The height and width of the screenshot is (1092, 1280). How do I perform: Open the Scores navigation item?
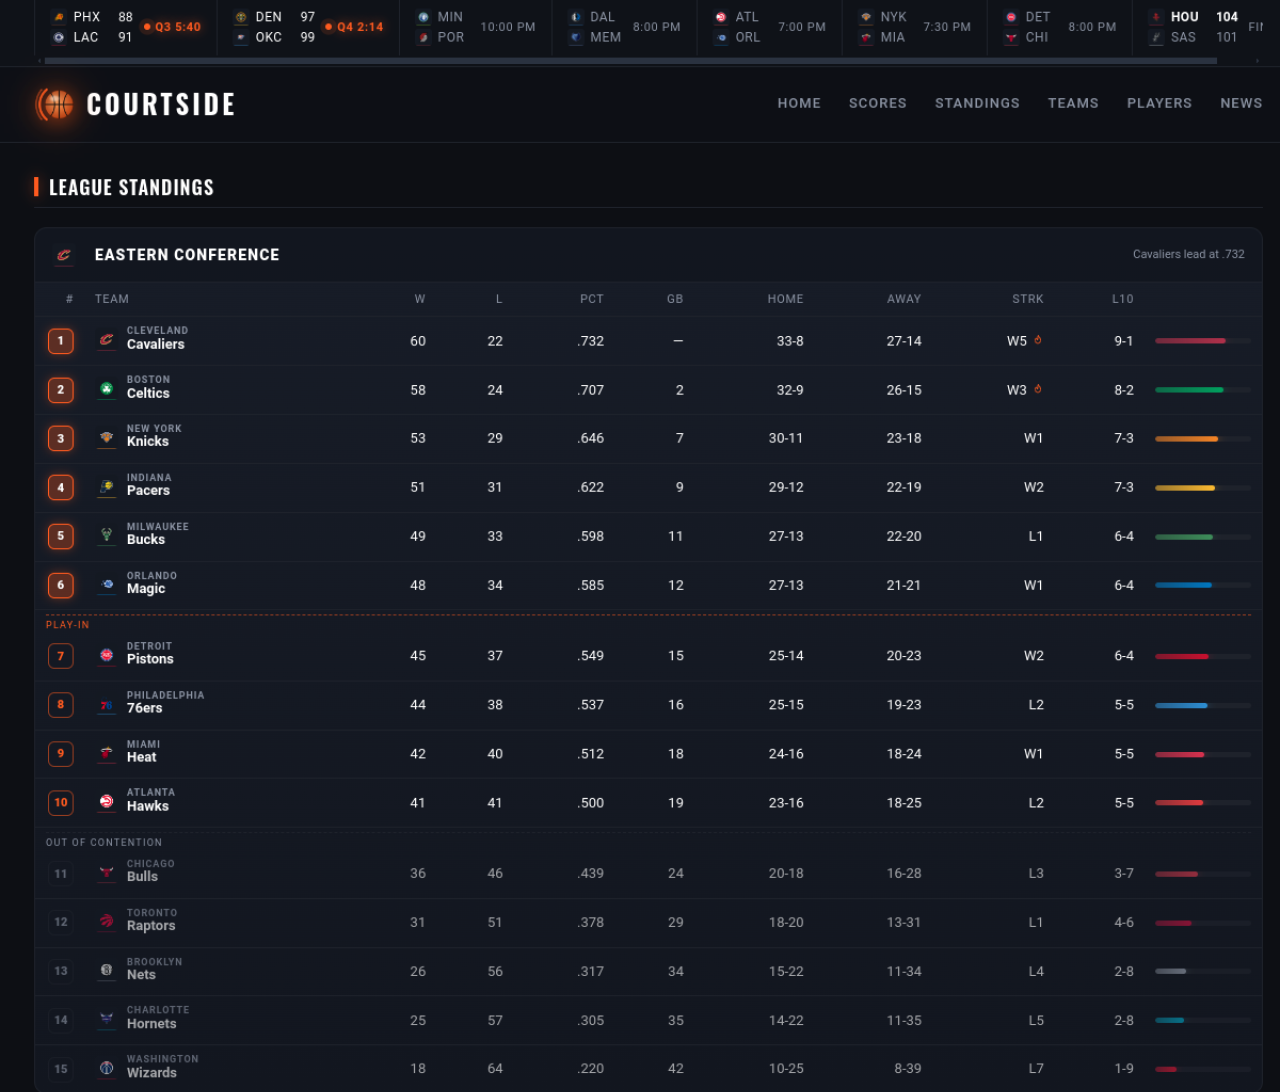pos(878,103)
